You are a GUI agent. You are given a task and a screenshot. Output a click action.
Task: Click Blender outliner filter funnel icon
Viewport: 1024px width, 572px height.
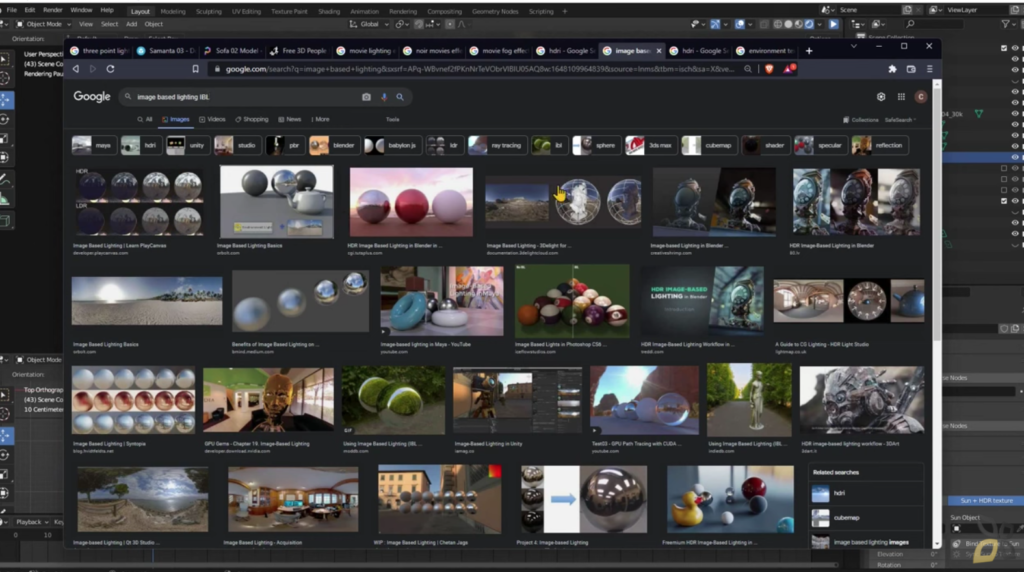[1005, 24]
